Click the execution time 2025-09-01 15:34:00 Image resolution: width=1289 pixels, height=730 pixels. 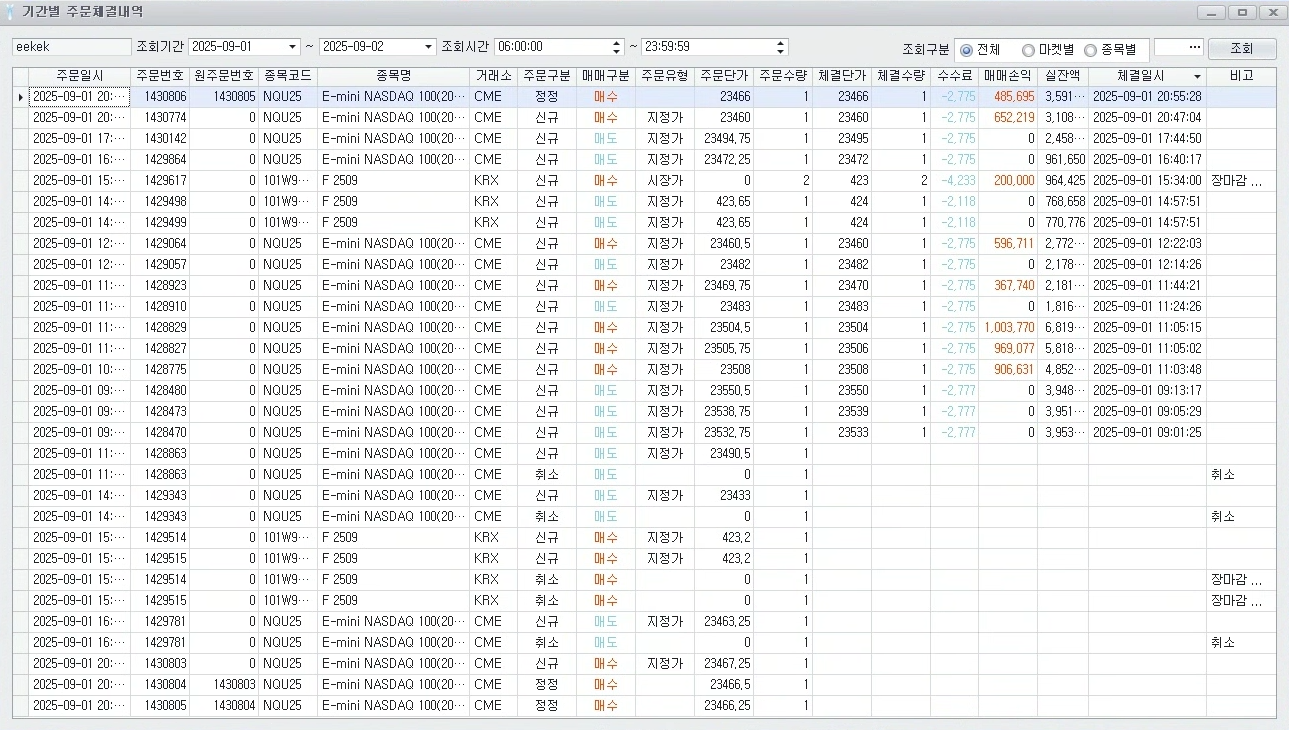[x=1147, y=181]
